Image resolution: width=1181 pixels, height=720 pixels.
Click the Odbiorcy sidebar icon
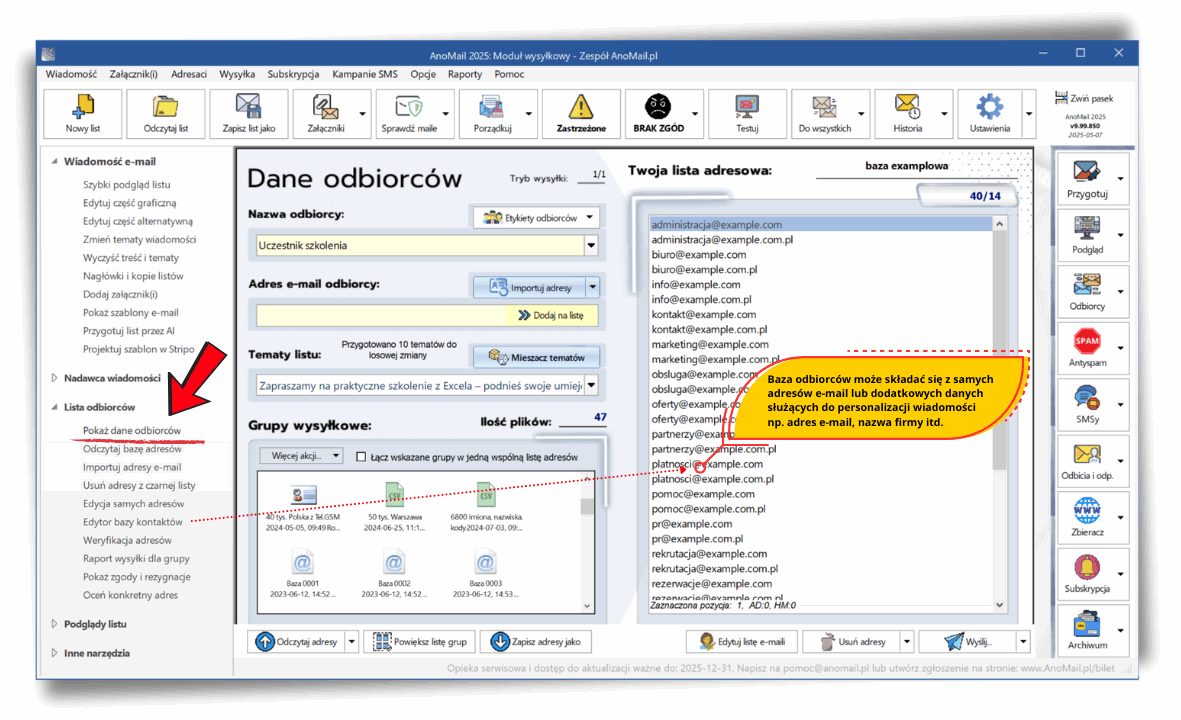pos(1087,291)
